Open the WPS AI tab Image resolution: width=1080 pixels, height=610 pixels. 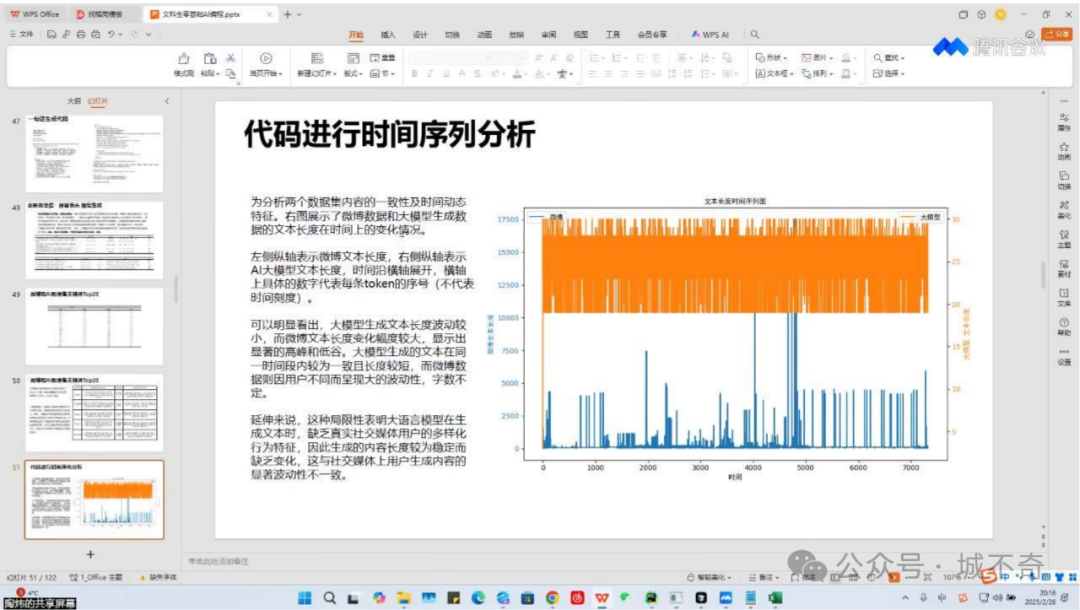(x=710, y=34)
